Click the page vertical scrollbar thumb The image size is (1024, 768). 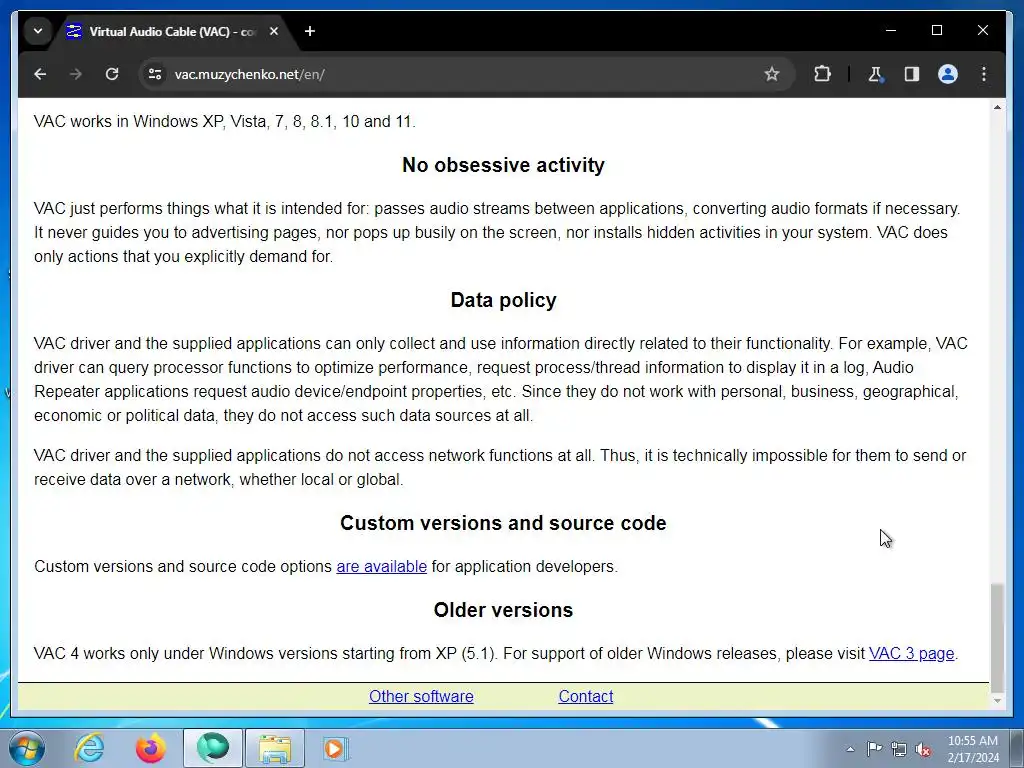tap(997, 637)
